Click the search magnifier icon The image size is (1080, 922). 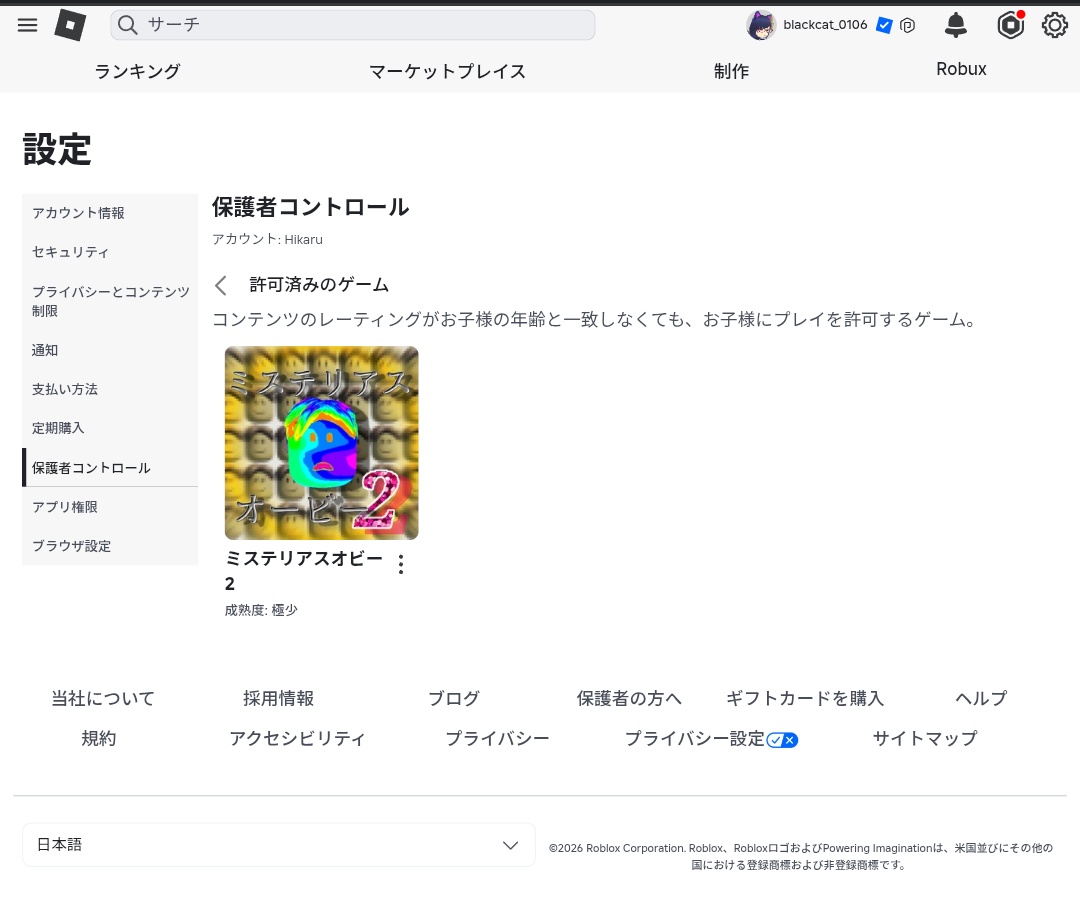(127, 25)
